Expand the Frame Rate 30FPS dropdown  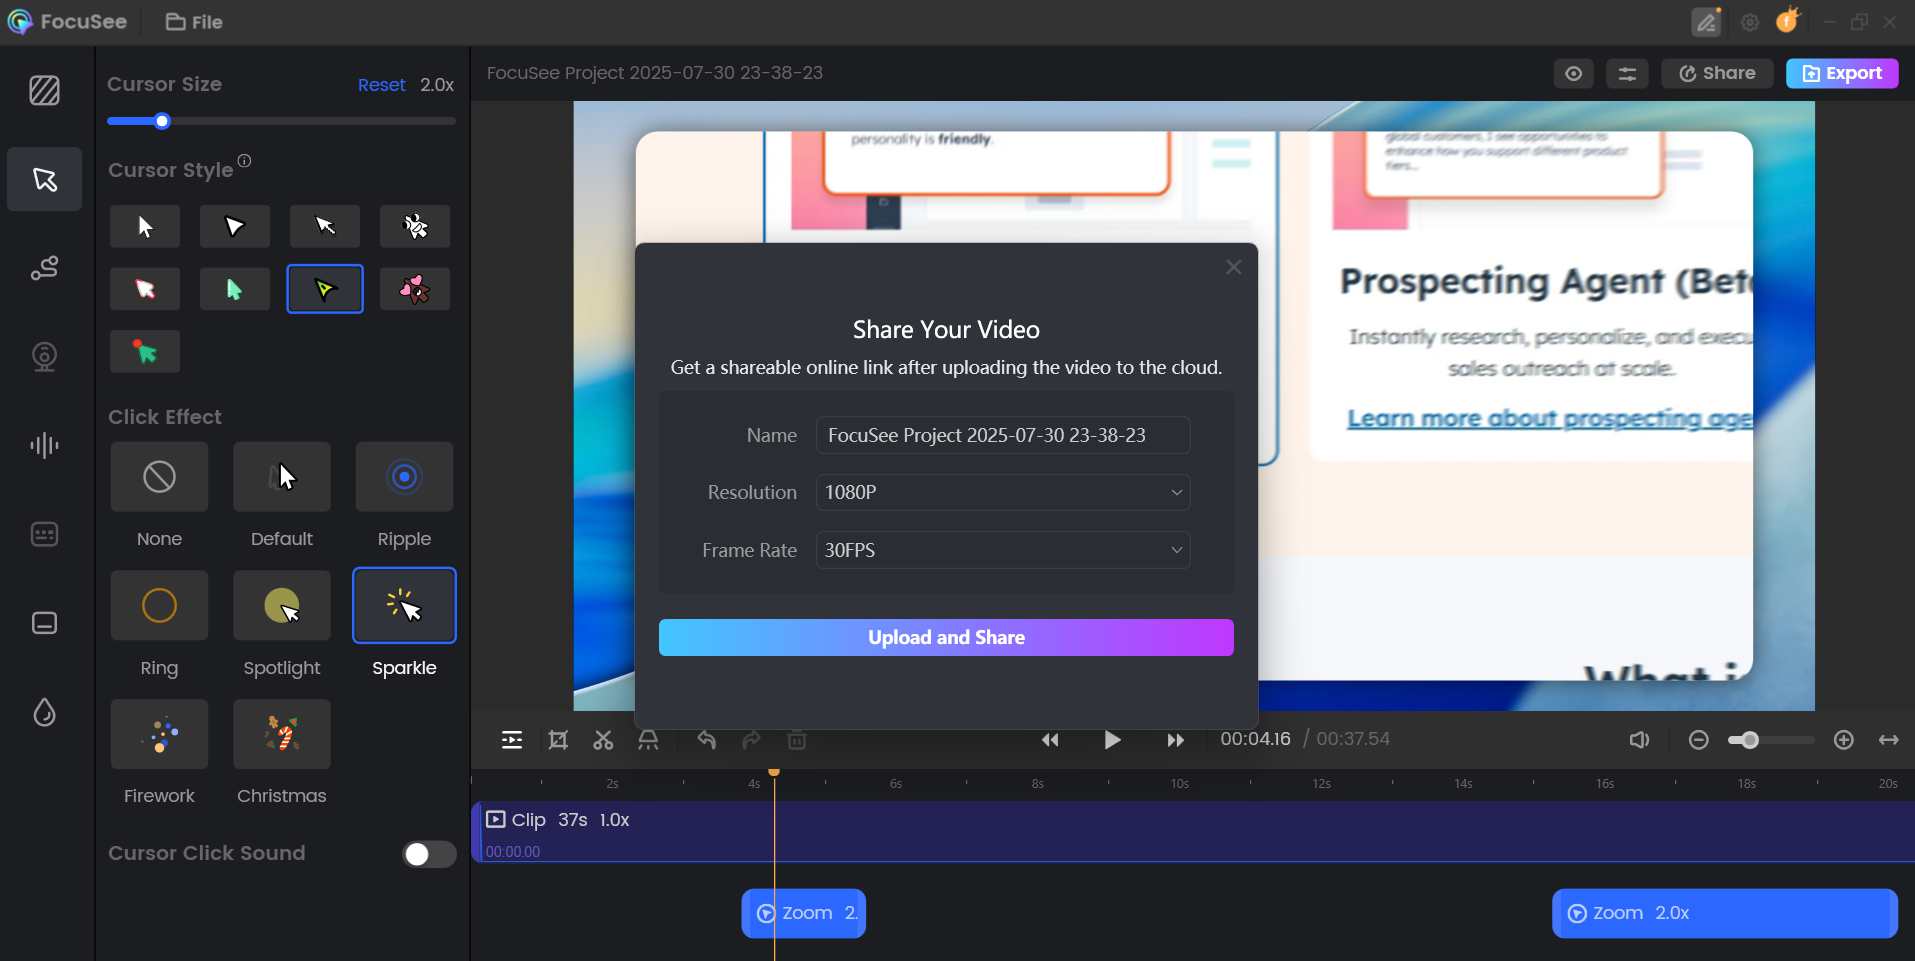coord(1003,550)
